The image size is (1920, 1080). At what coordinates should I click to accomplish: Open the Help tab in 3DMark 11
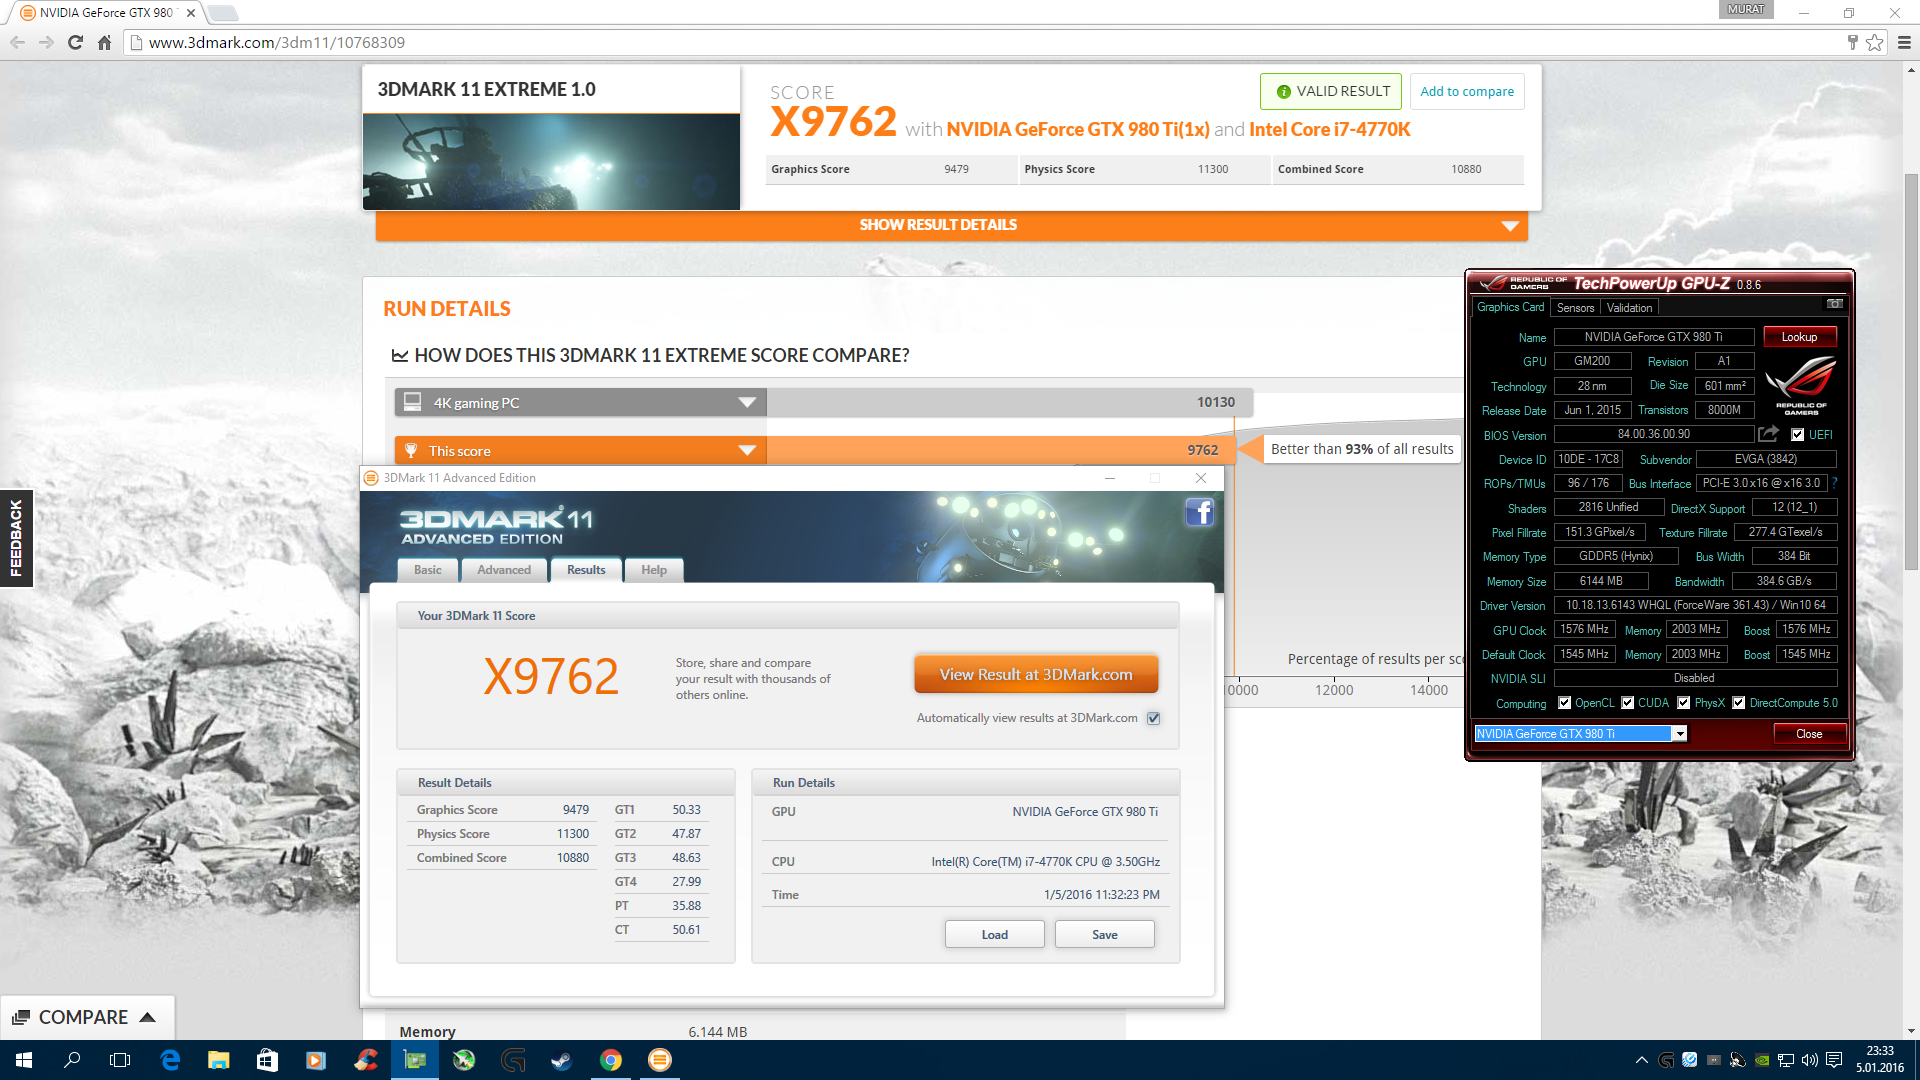coord(654,570)
